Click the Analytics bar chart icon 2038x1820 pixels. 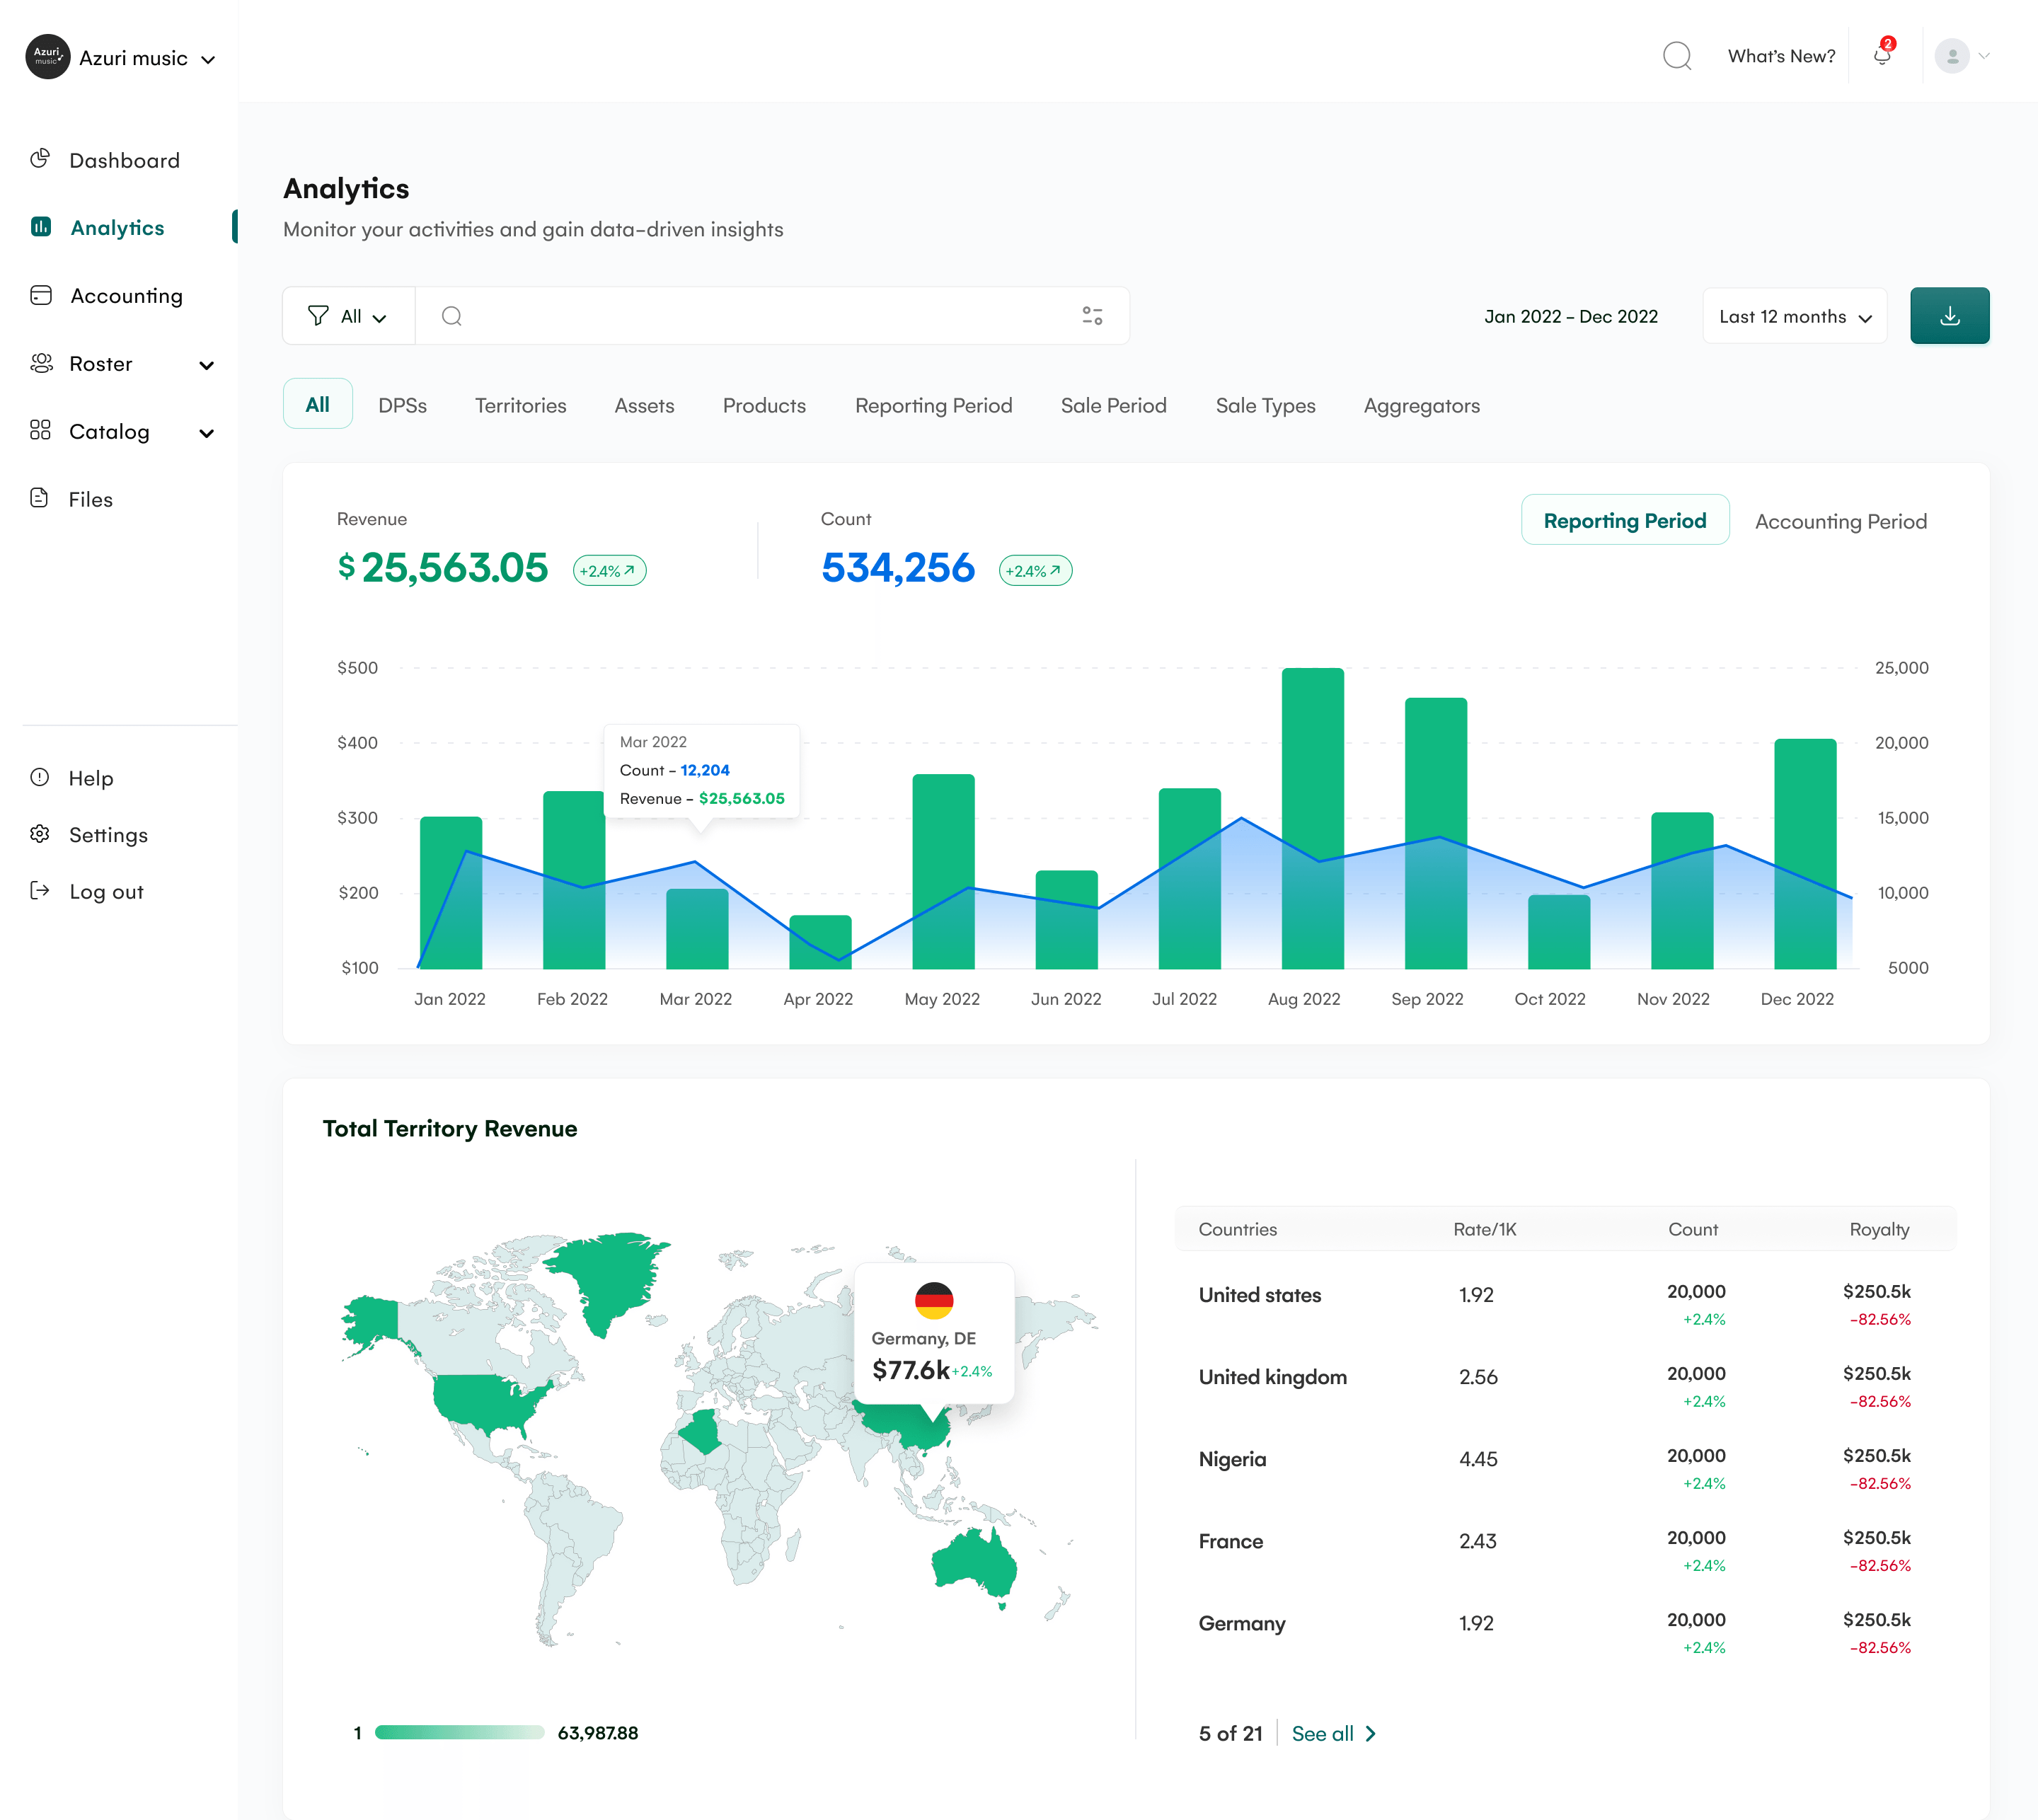point(41,227)
